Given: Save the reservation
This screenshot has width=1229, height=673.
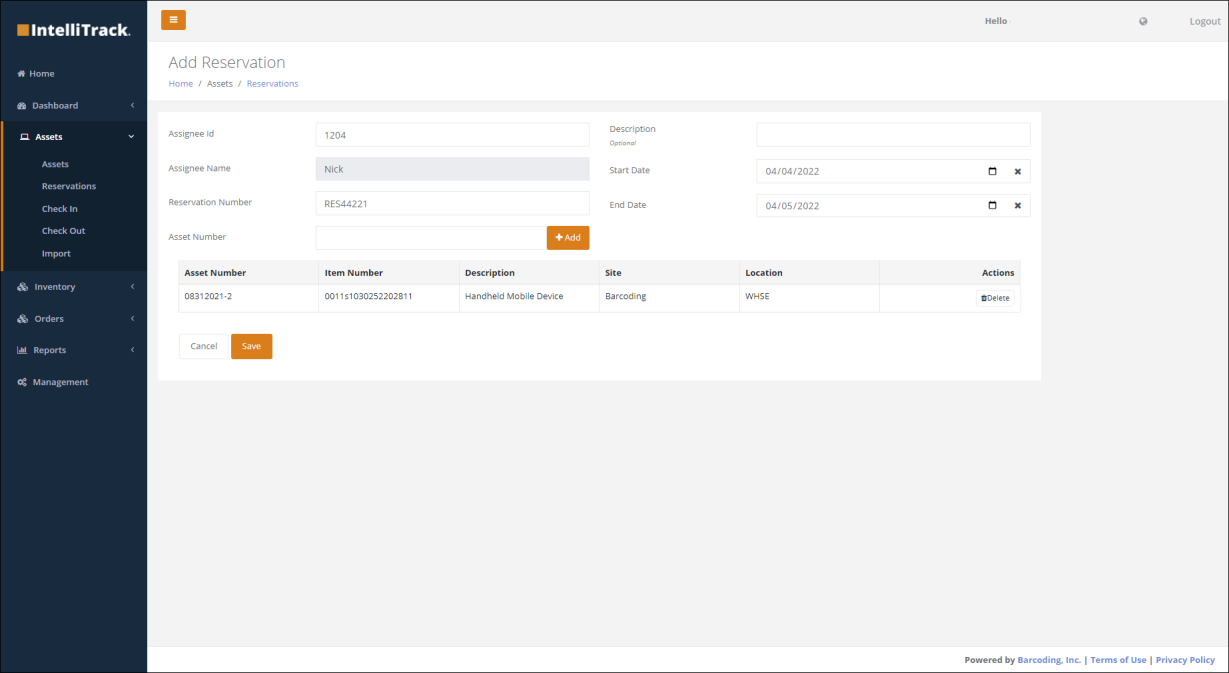Looking at the screenshot, I should [251, 346].
